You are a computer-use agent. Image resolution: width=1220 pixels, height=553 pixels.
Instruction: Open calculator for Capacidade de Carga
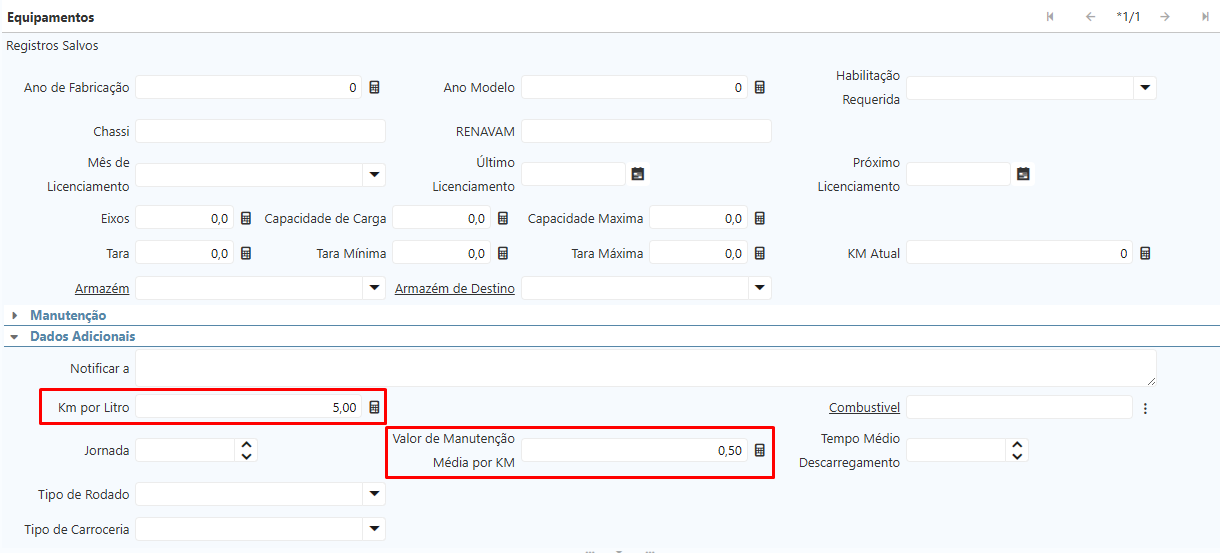pyautogui.click(x=503, y=218)
